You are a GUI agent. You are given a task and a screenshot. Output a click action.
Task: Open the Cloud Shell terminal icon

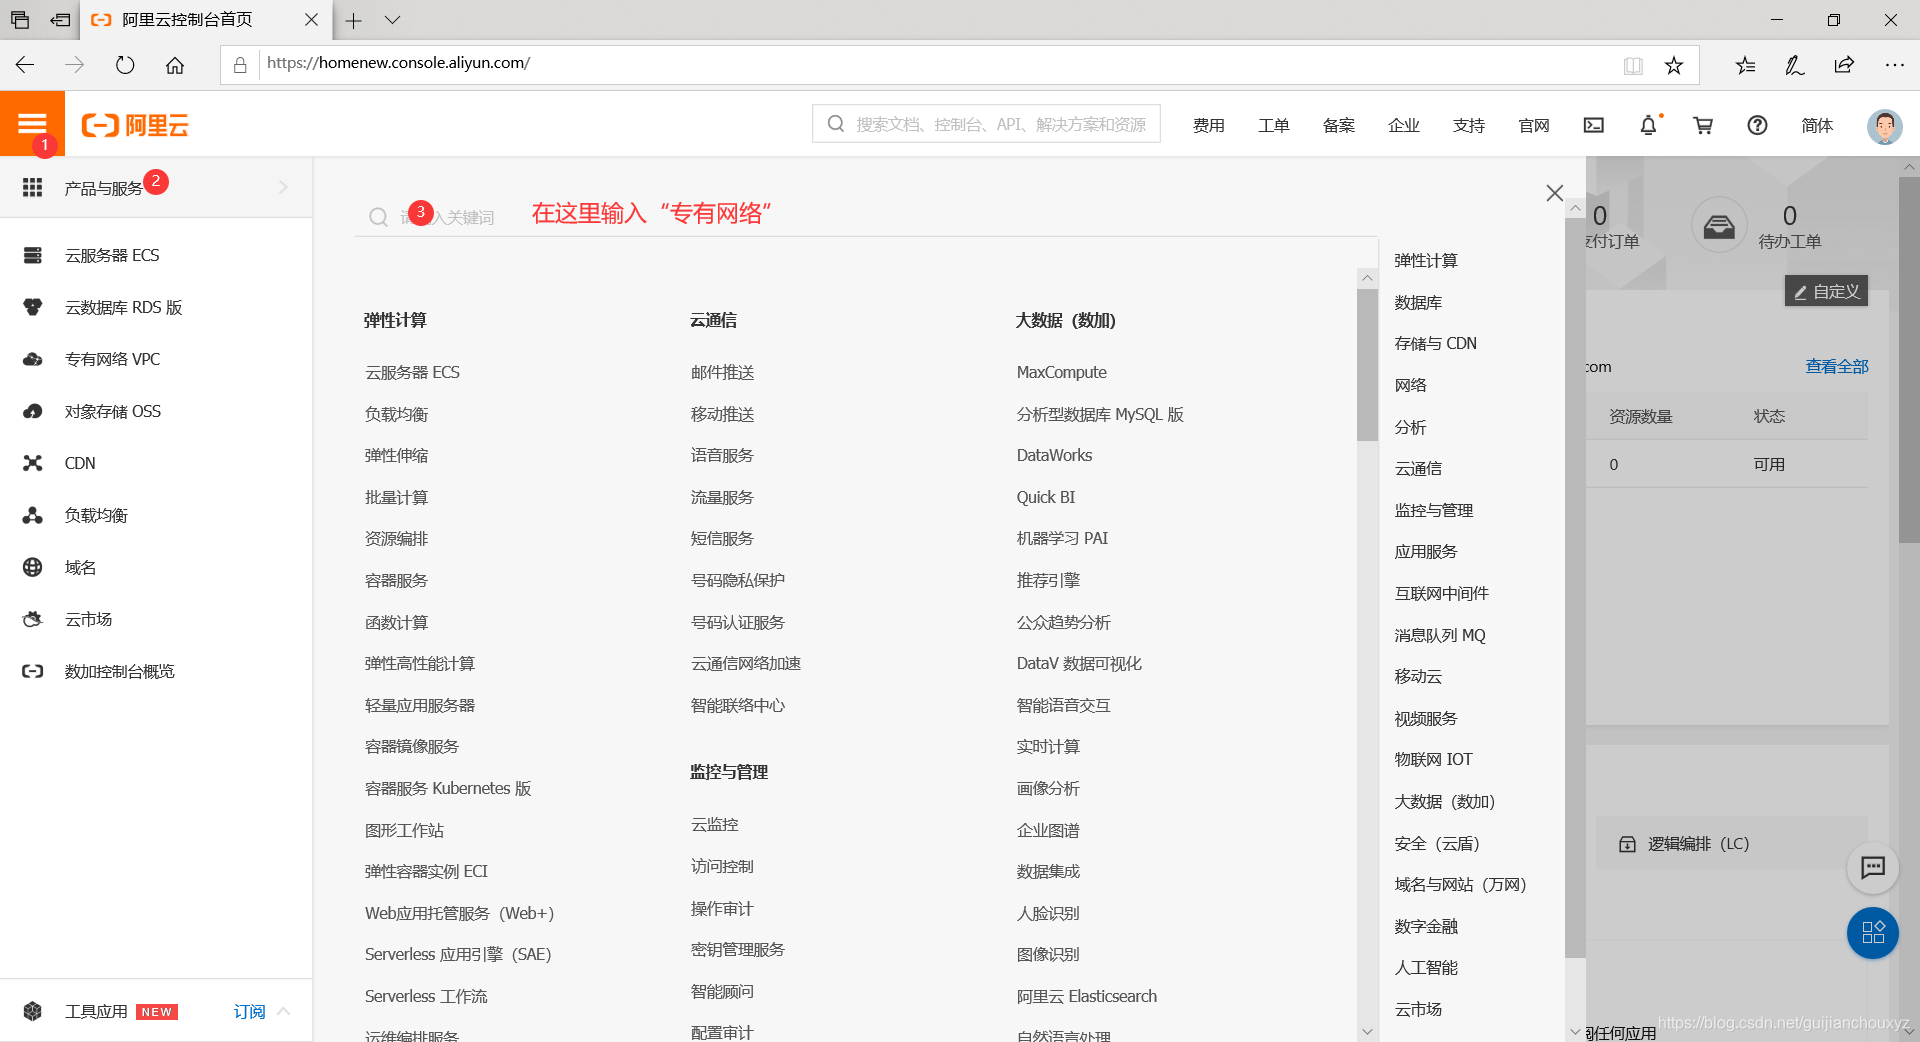1594,125
